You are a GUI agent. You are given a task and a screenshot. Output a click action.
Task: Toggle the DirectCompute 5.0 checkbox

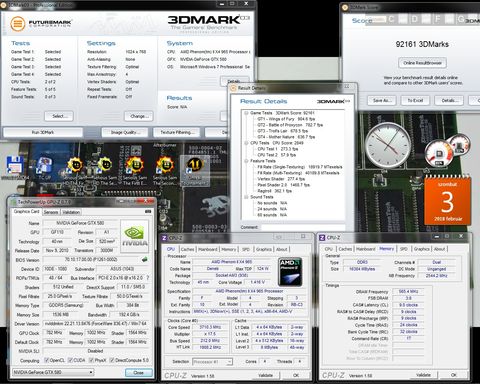(112, 360)
